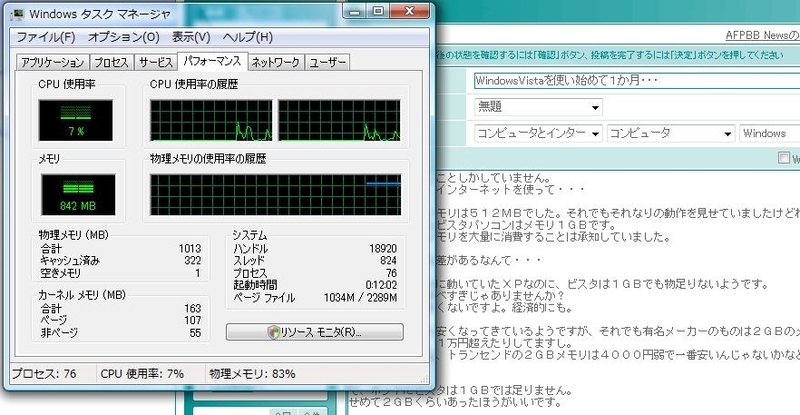Click the メモリ 842 MB gauge
Viewport: 800px width, 415px height.
(78, 194)
